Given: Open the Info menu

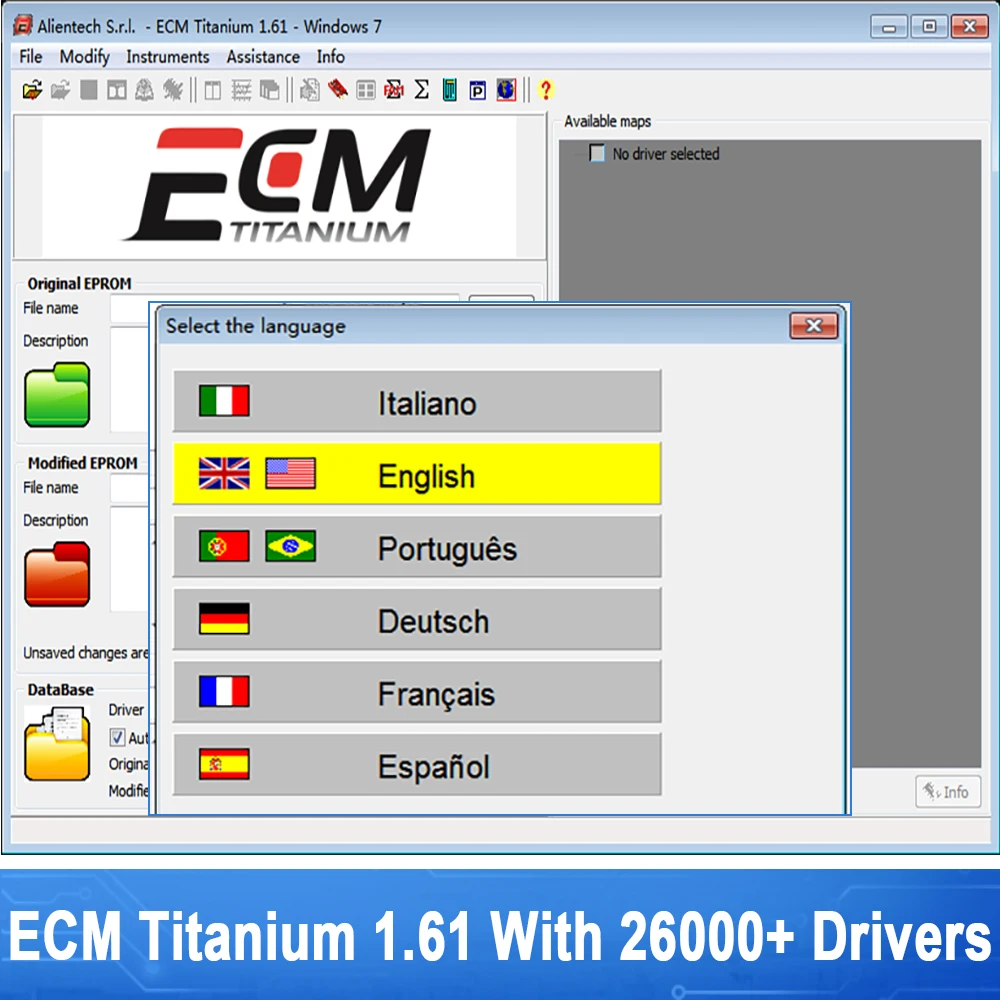Looking at the screenshot, I should (x=330, y=57).
